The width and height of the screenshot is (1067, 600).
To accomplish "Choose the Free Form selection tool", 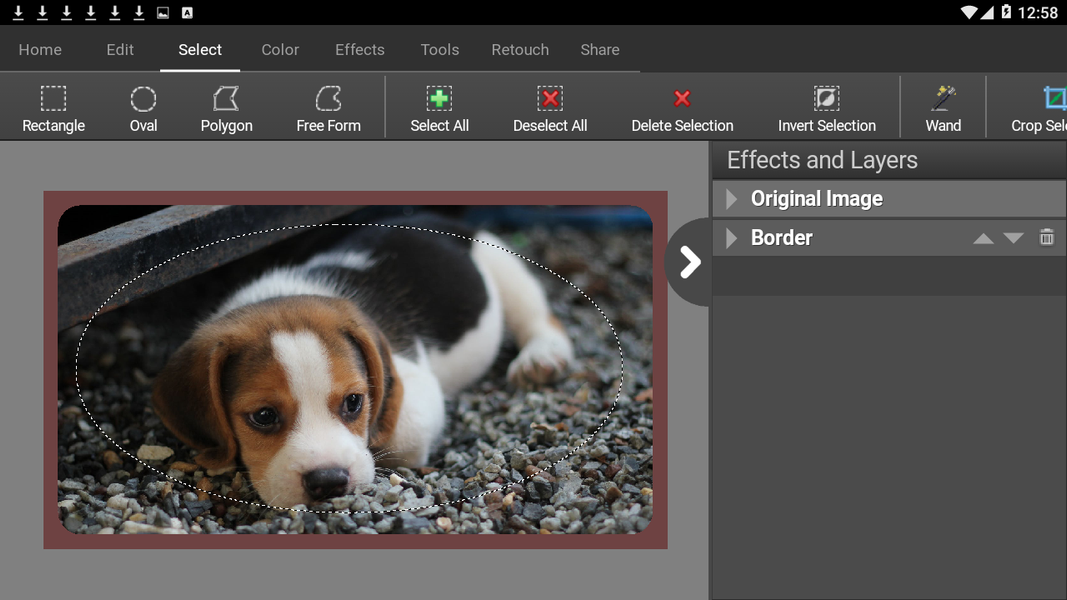I will (328, 106).
